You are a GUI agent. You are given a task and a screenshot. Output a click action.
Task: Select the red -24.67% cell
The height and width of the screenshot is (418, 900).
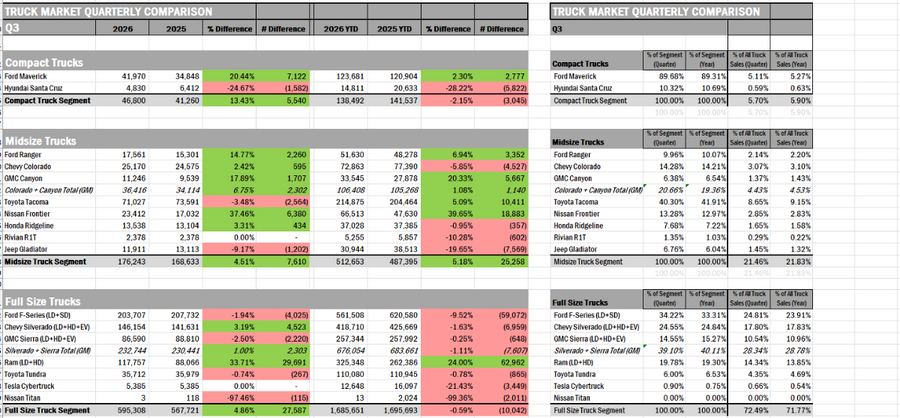[229, 88]
